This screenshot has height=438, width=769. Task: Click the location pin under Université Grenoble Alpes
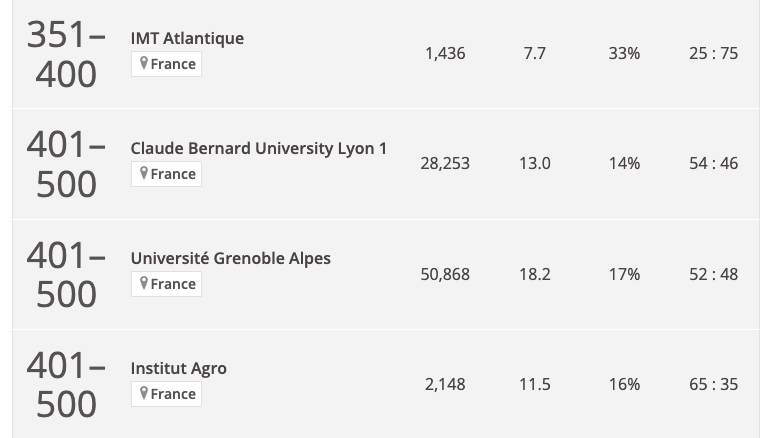pyautogui.click(x=144, y=283)
